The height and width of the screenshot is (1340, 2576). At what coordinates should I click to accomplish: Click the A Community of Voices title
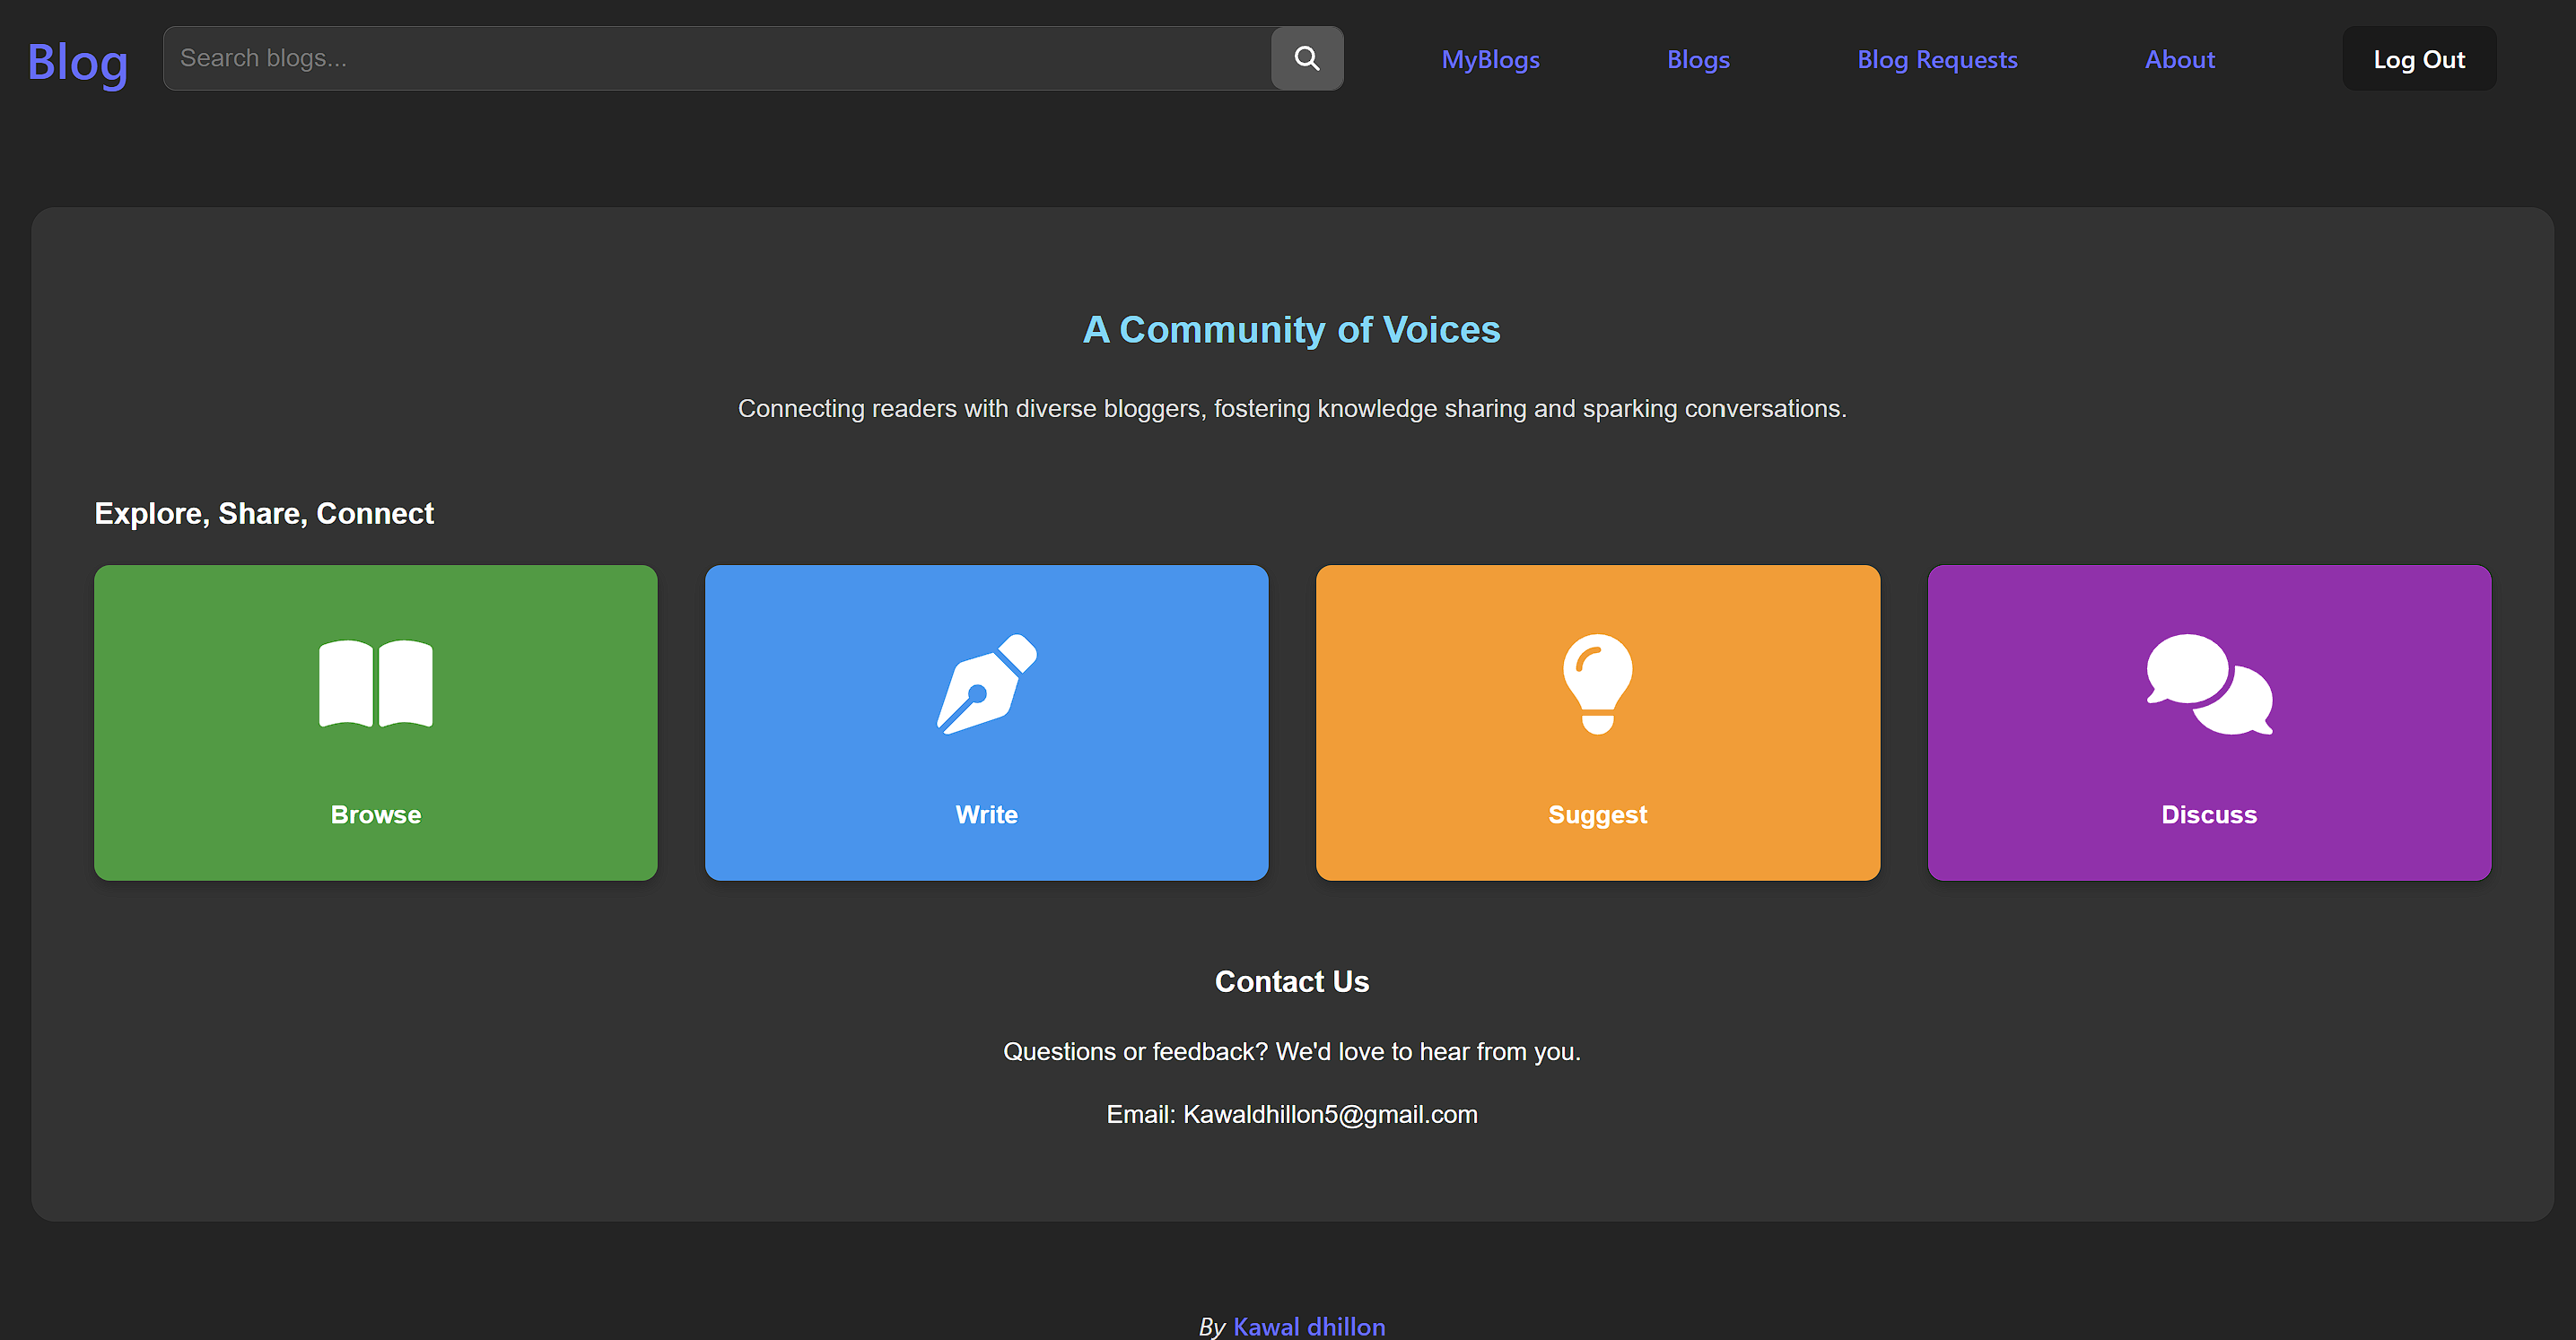[1291, 329]
